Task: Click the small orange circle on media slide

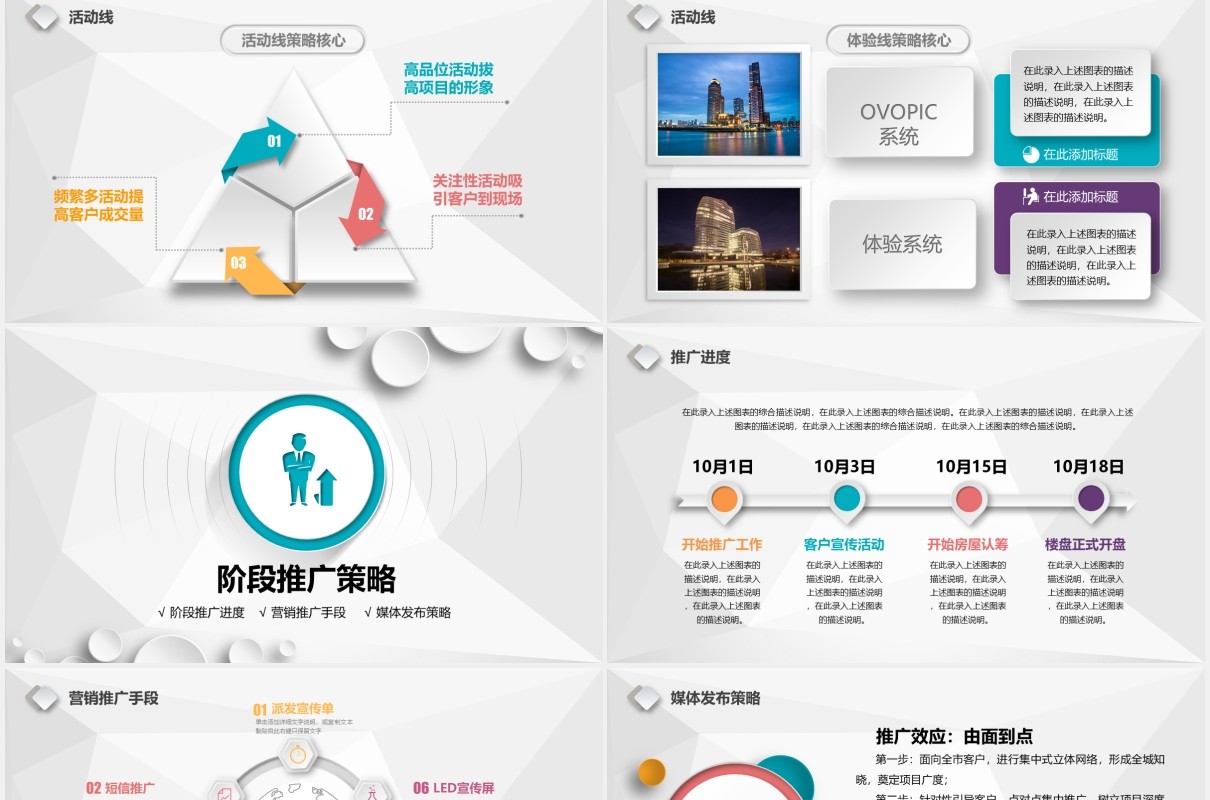Action: [x=652, y=772]
